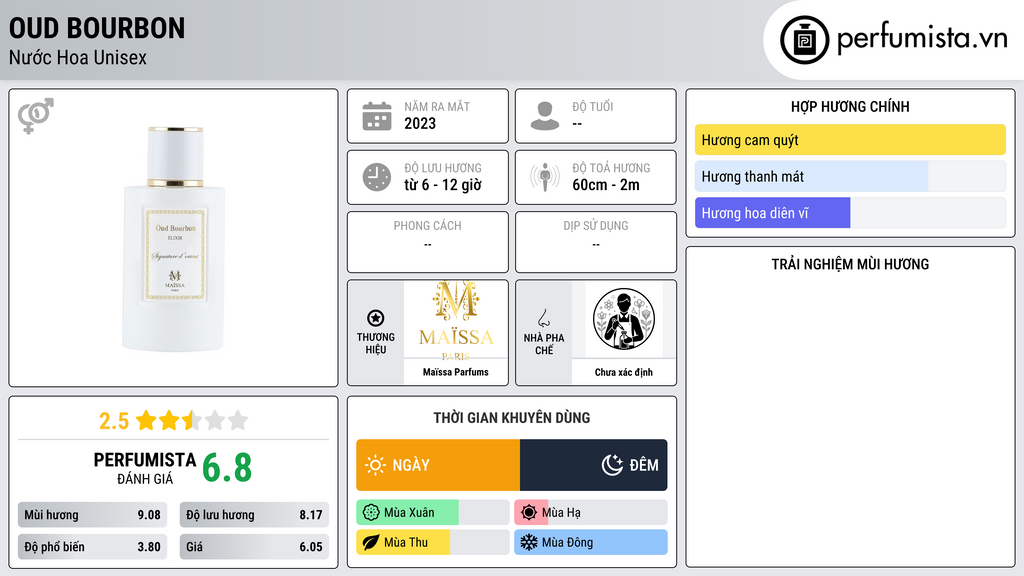The image size is (1024, 576).
Task: Click the unisex gender symbol icon
Action: [x=36, y=116]
